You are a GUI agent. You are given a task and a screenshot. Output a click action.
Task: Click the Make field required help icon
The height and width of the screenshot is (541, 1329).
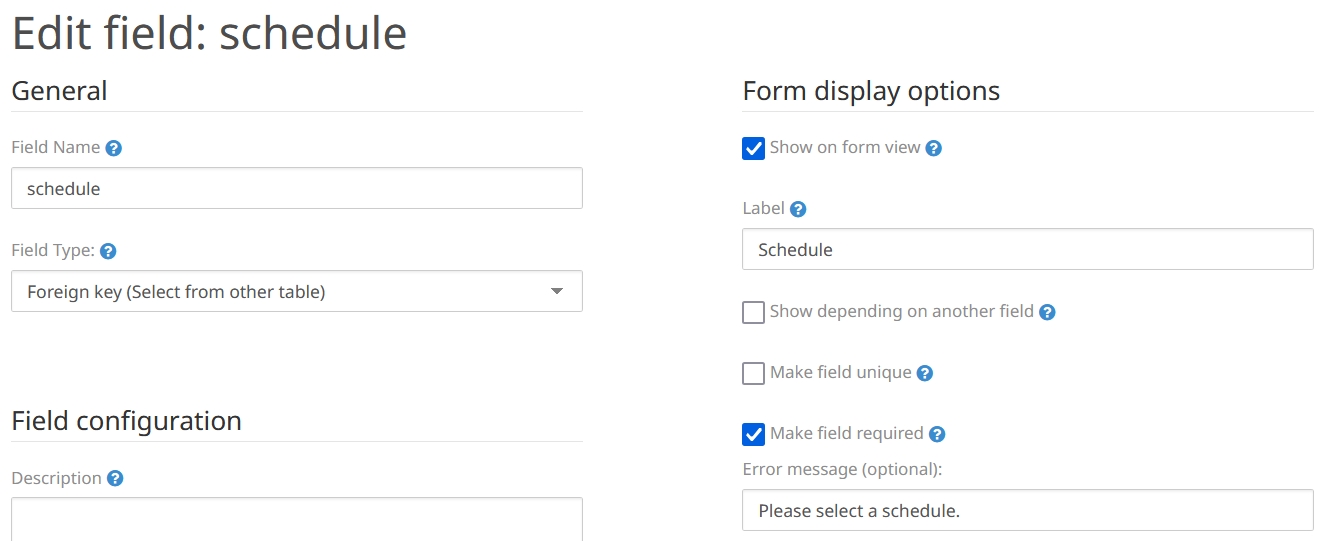(x=937, y=434)
